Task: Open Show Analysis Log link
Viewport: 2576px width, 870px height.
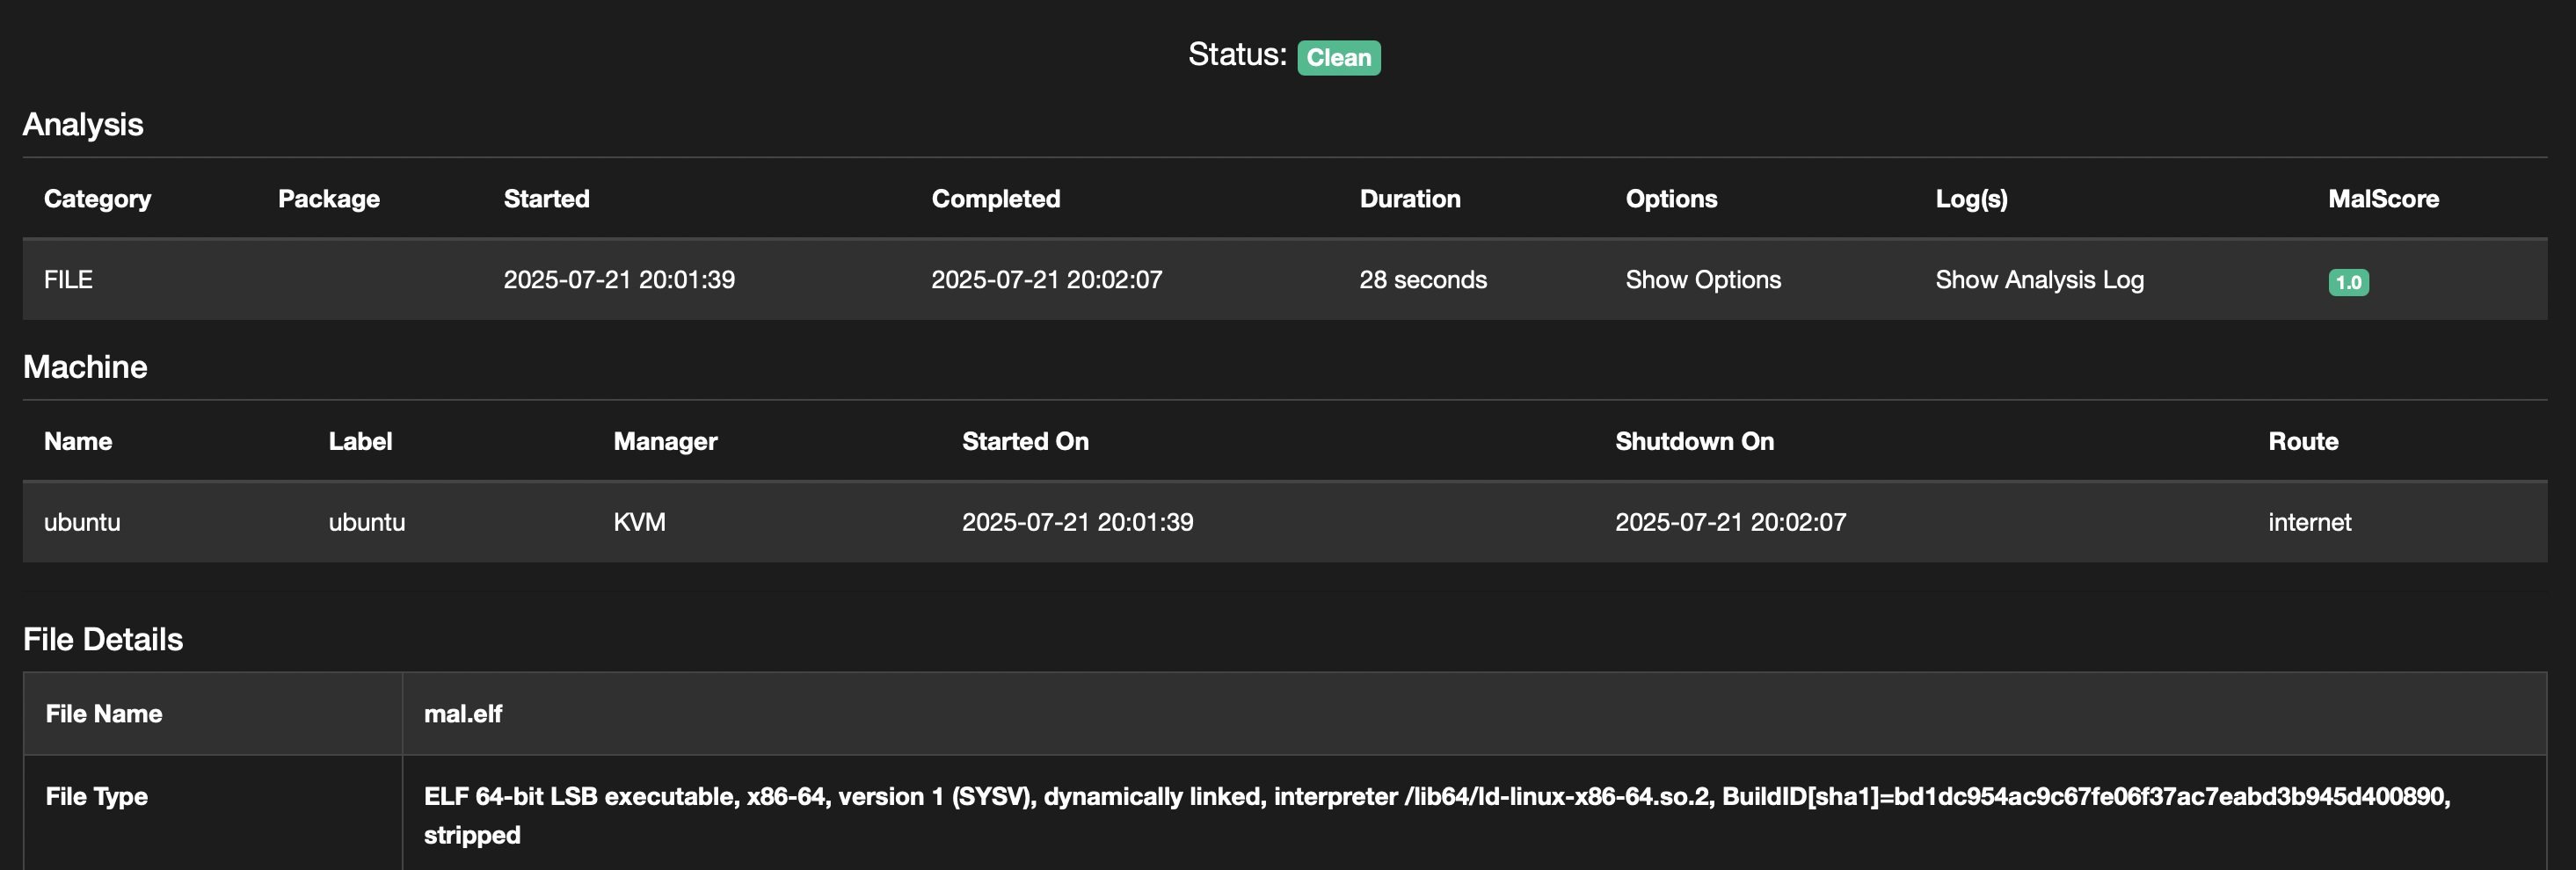Action: (x=2039, y=280)
